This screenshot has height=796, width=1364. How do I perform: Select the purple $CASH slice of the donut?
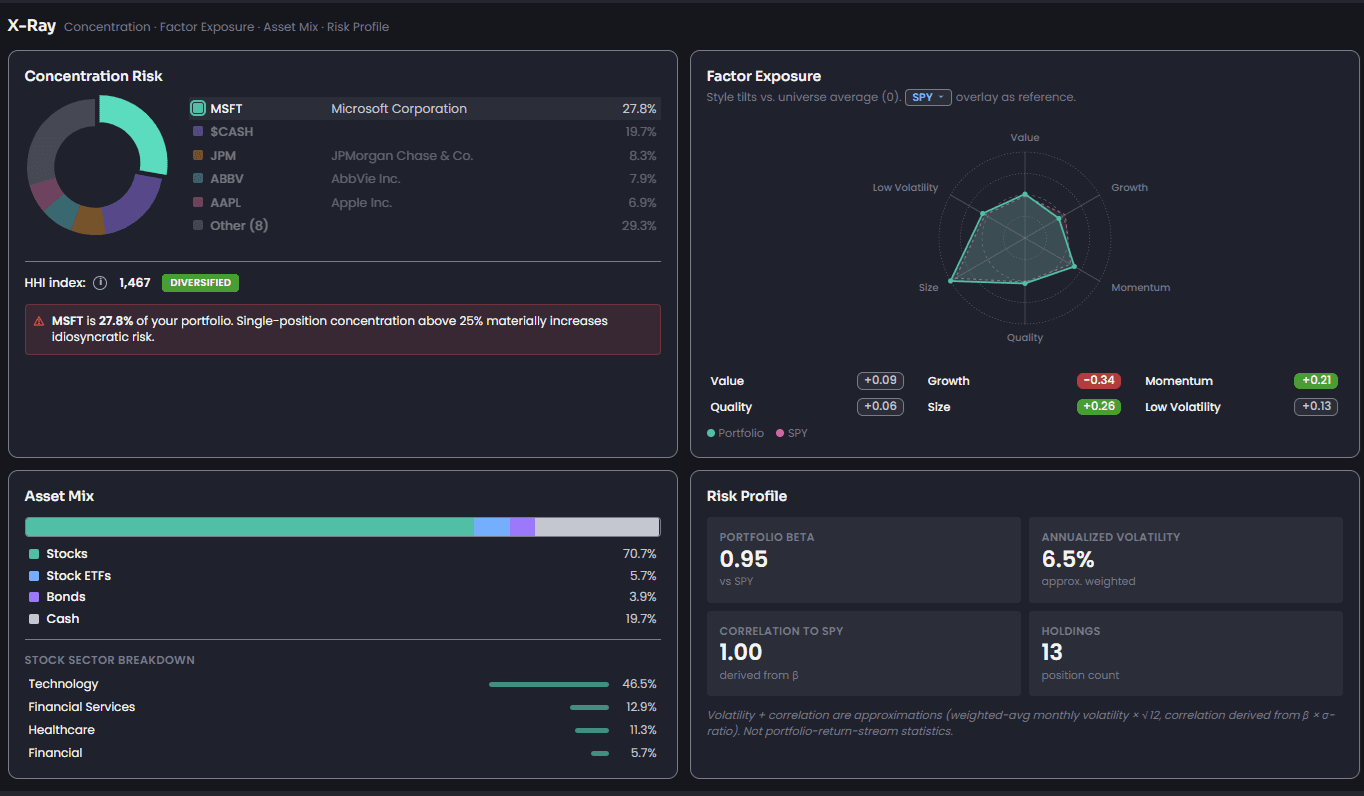pos(135,207)
